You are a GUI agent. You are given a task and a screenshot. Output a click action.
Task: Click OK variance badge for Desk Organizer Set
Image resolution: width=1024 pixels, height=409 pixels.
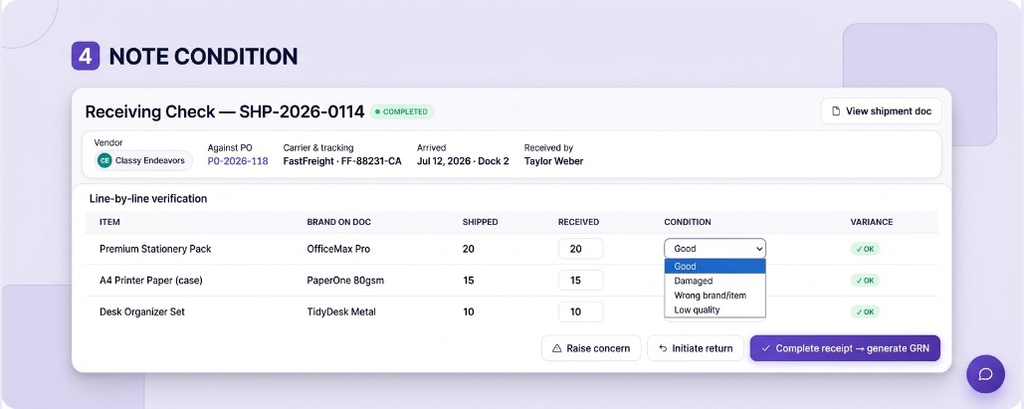pos(865,312)
